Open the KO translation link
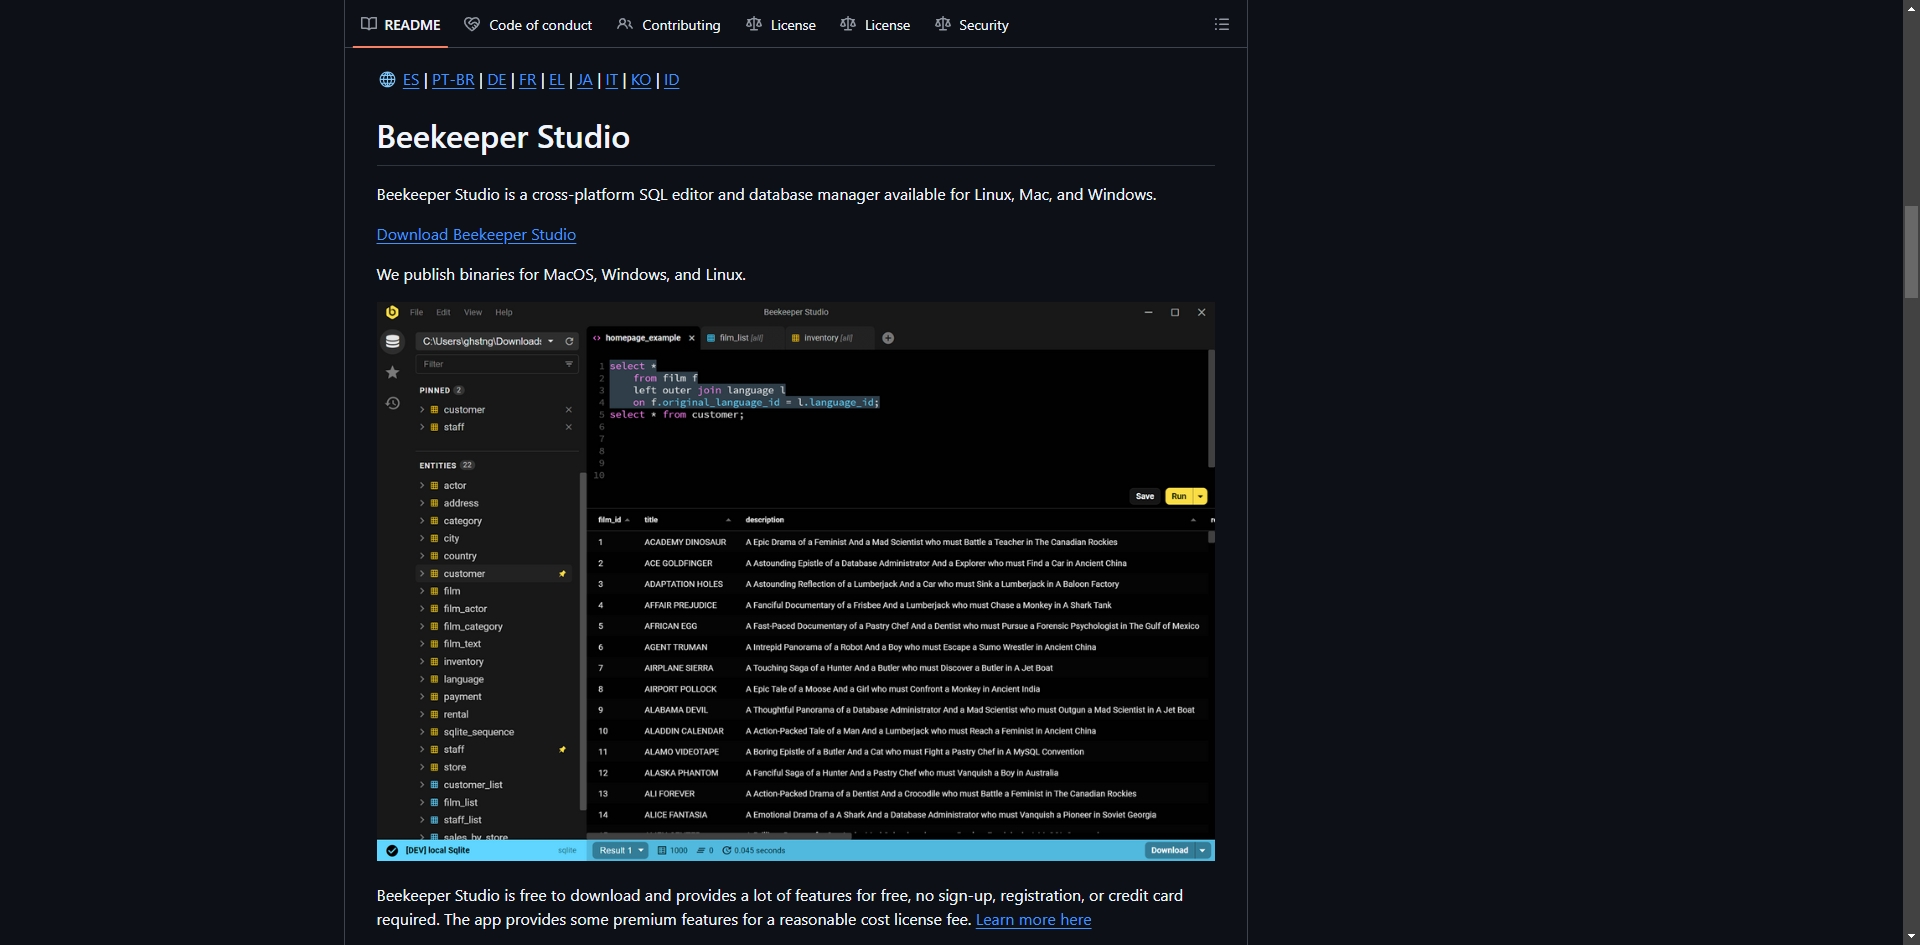The width and height of the screenshot is (1920, 945). 641,80
